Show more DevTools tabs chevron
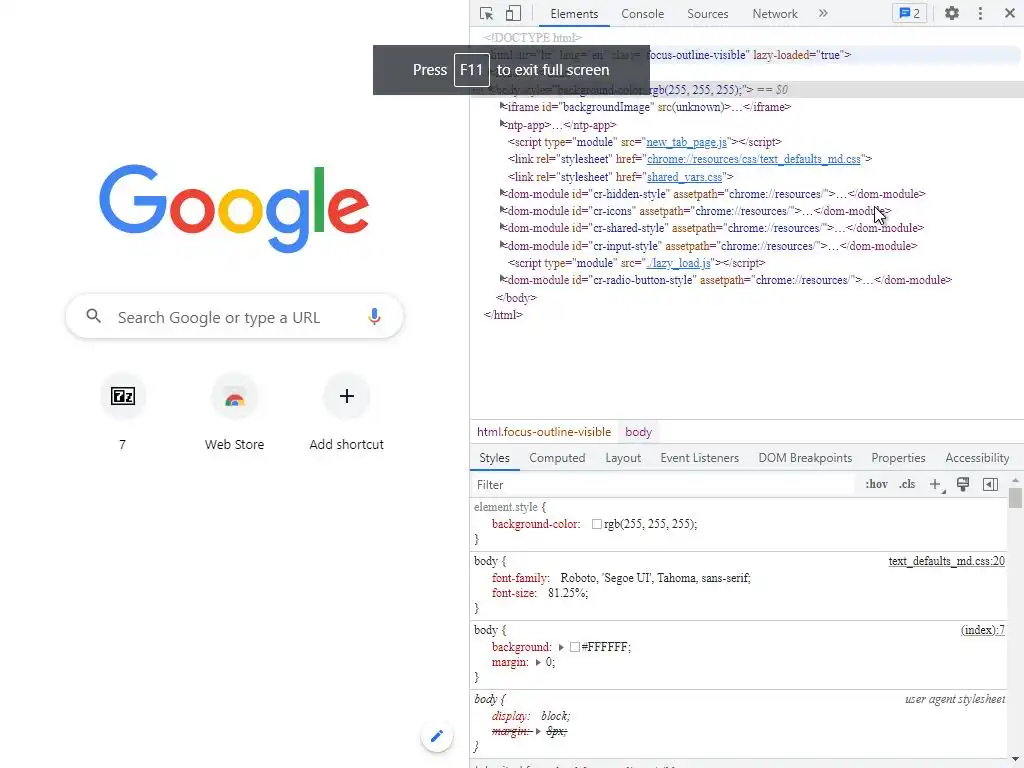Image resolution: width=1024 pixels, height=768 pixels. tap(823, 13)
